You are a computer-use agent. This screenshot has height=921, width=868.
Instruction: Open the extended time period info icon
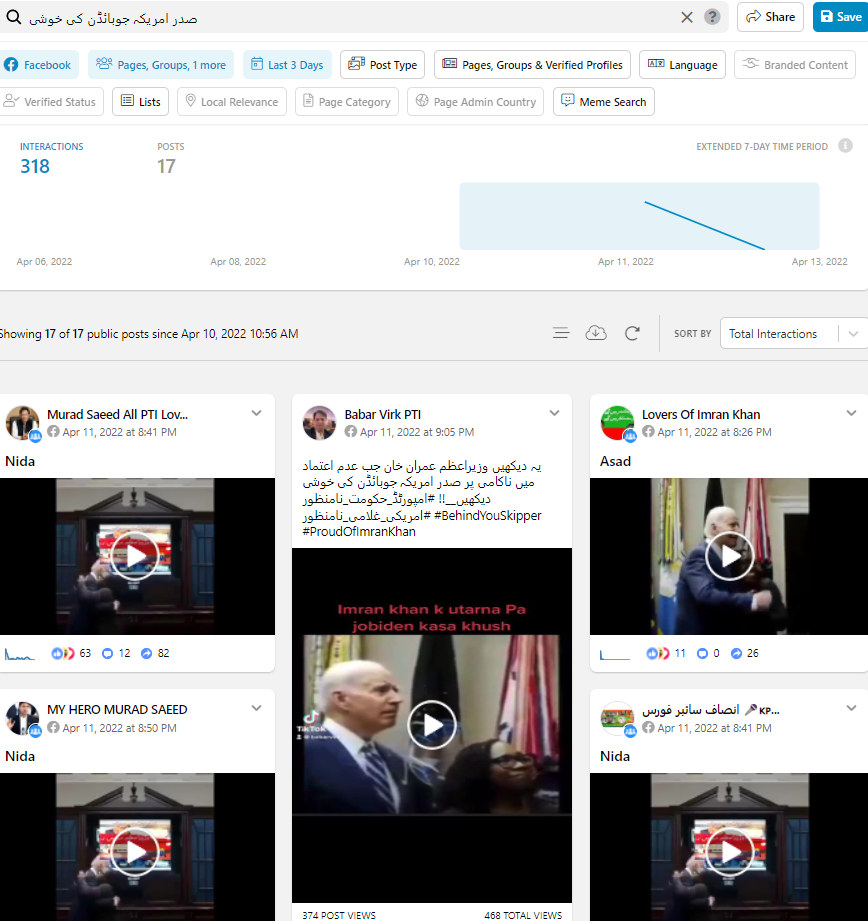[x=845, y=146]
